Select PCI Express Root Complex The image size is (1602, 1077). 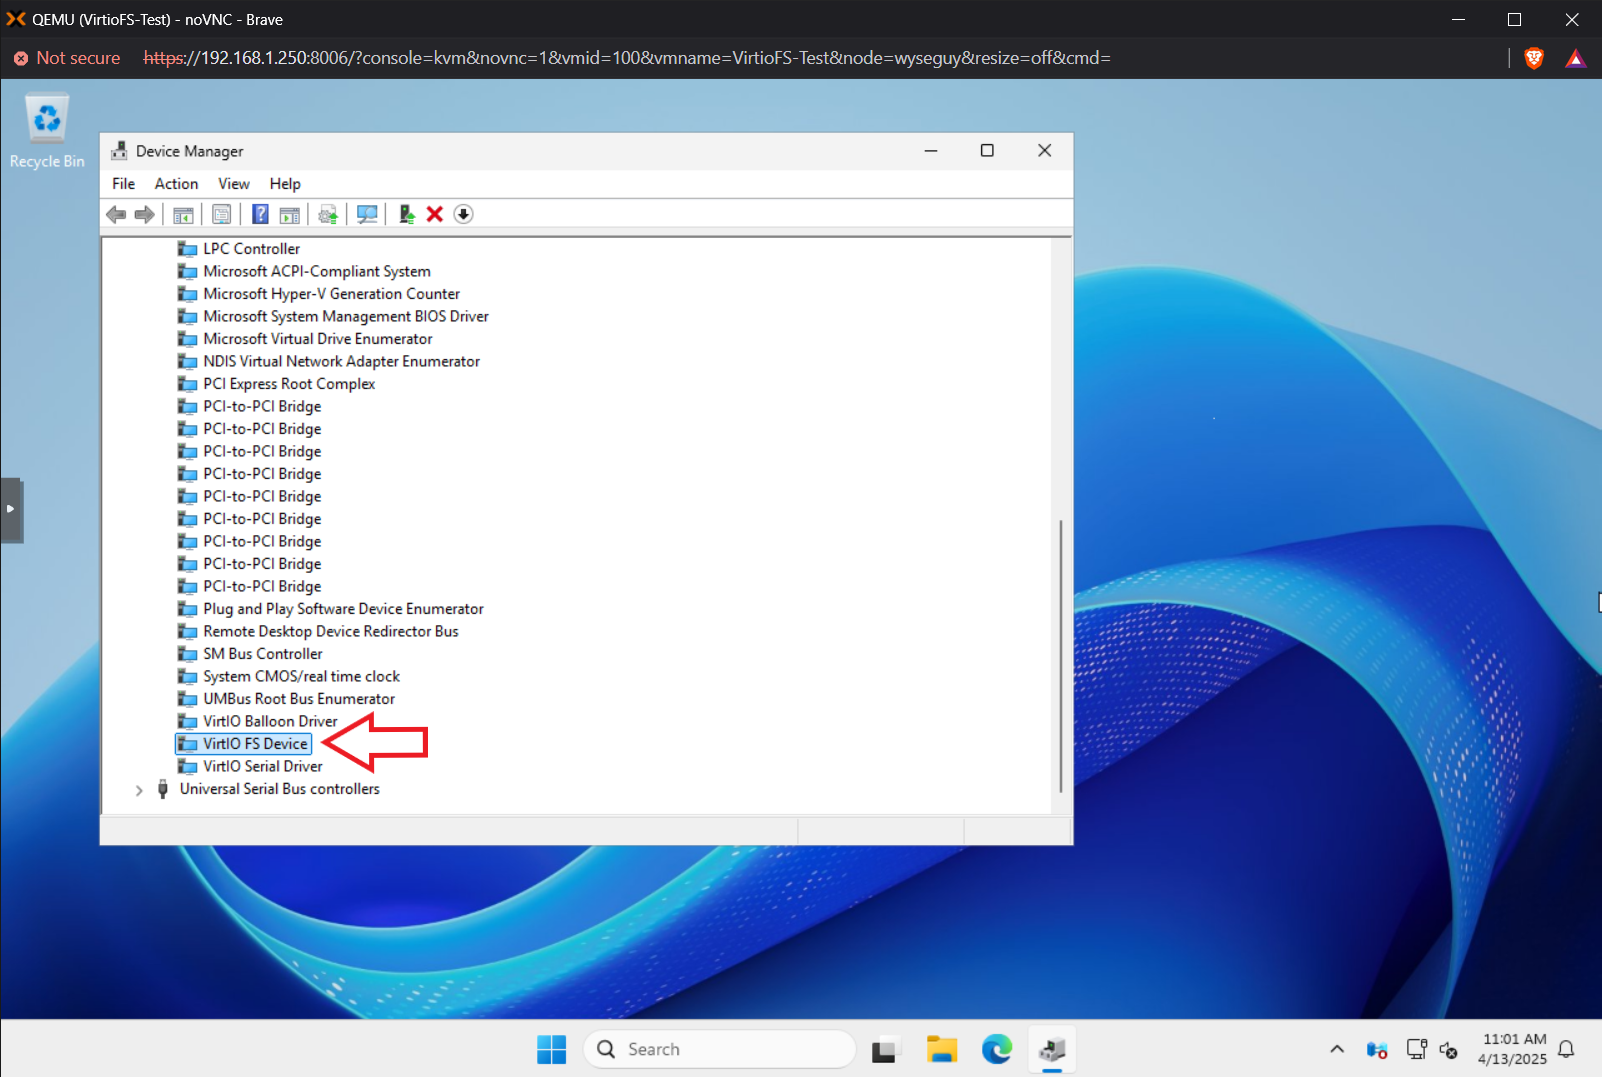pos(289,384)
